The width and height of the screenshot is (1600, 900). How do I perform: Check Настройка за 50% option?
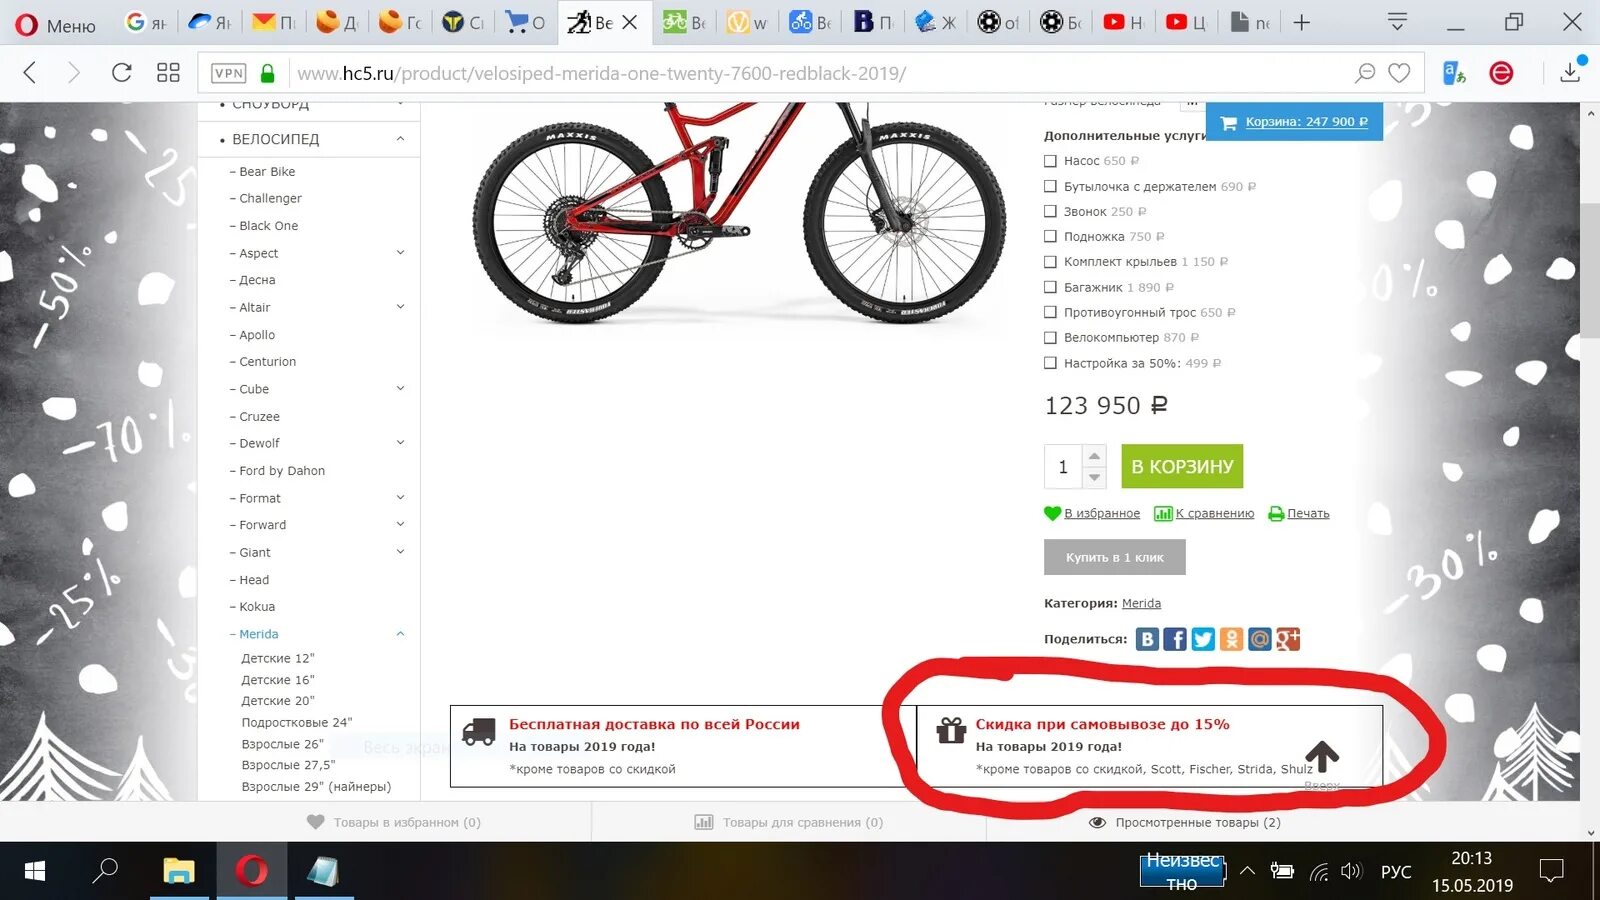coord(1050,363)
